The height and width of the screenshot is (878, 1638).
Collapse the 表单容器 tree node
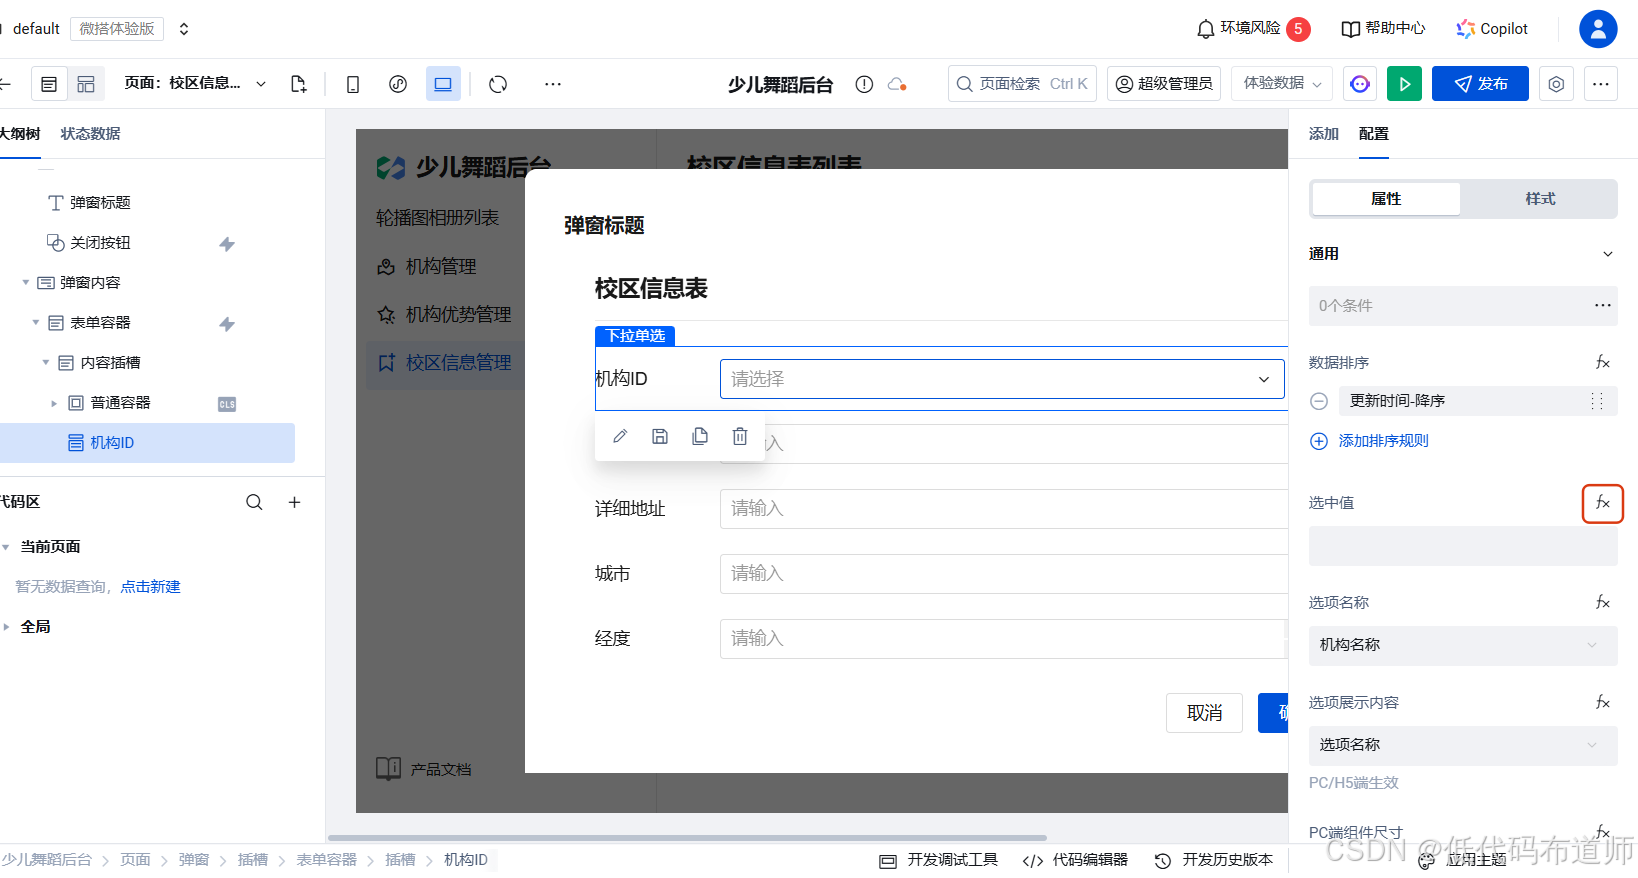coord(36,323)
